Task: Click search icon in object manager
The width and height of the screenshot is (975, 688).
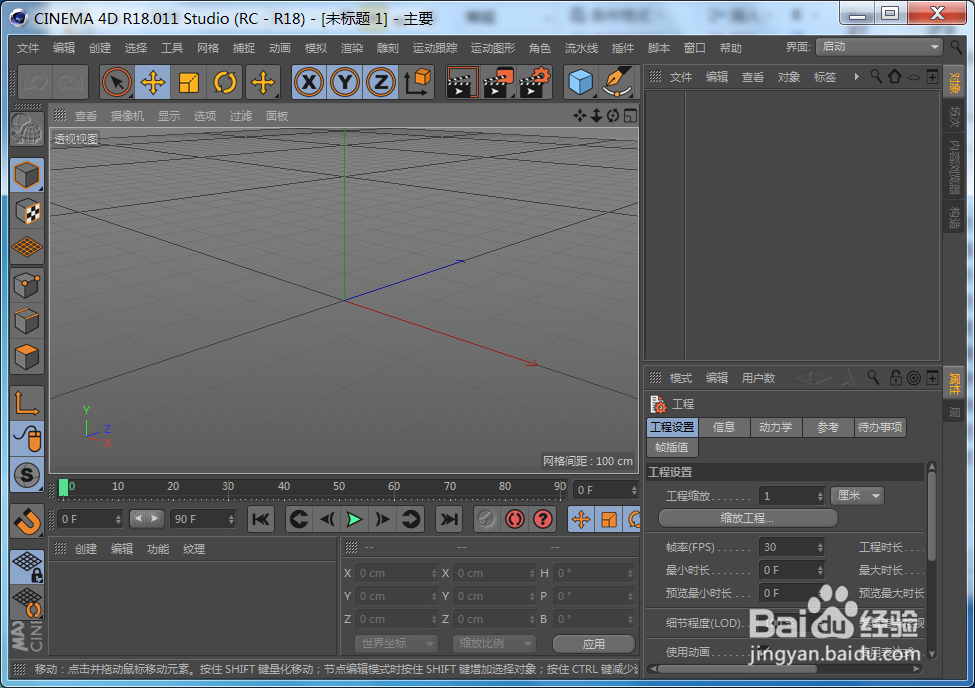Action: tap(876, 77)
